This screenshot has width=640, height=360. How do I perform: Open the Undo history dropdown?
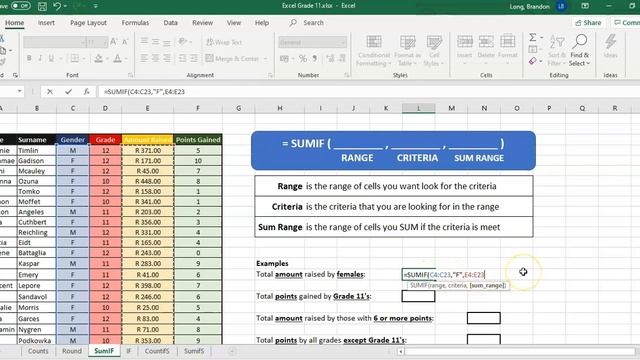(65, 6)
